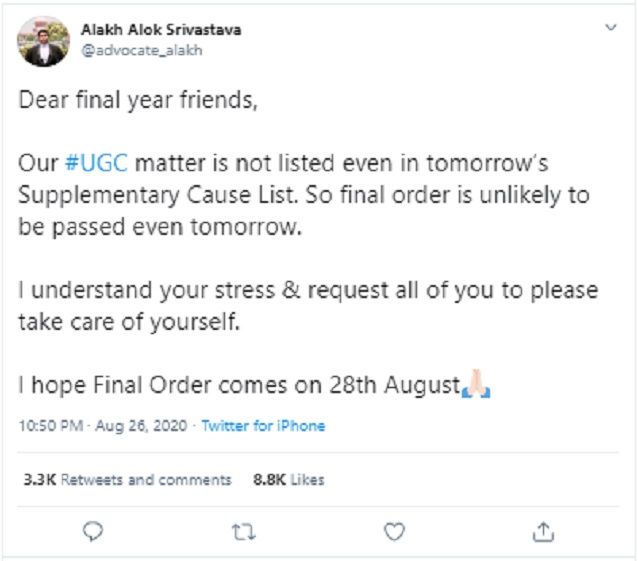The width and height of the screenshot is (638, 561).
Task: Click the praying hands emoji
Action: click(x=475, y=384)
